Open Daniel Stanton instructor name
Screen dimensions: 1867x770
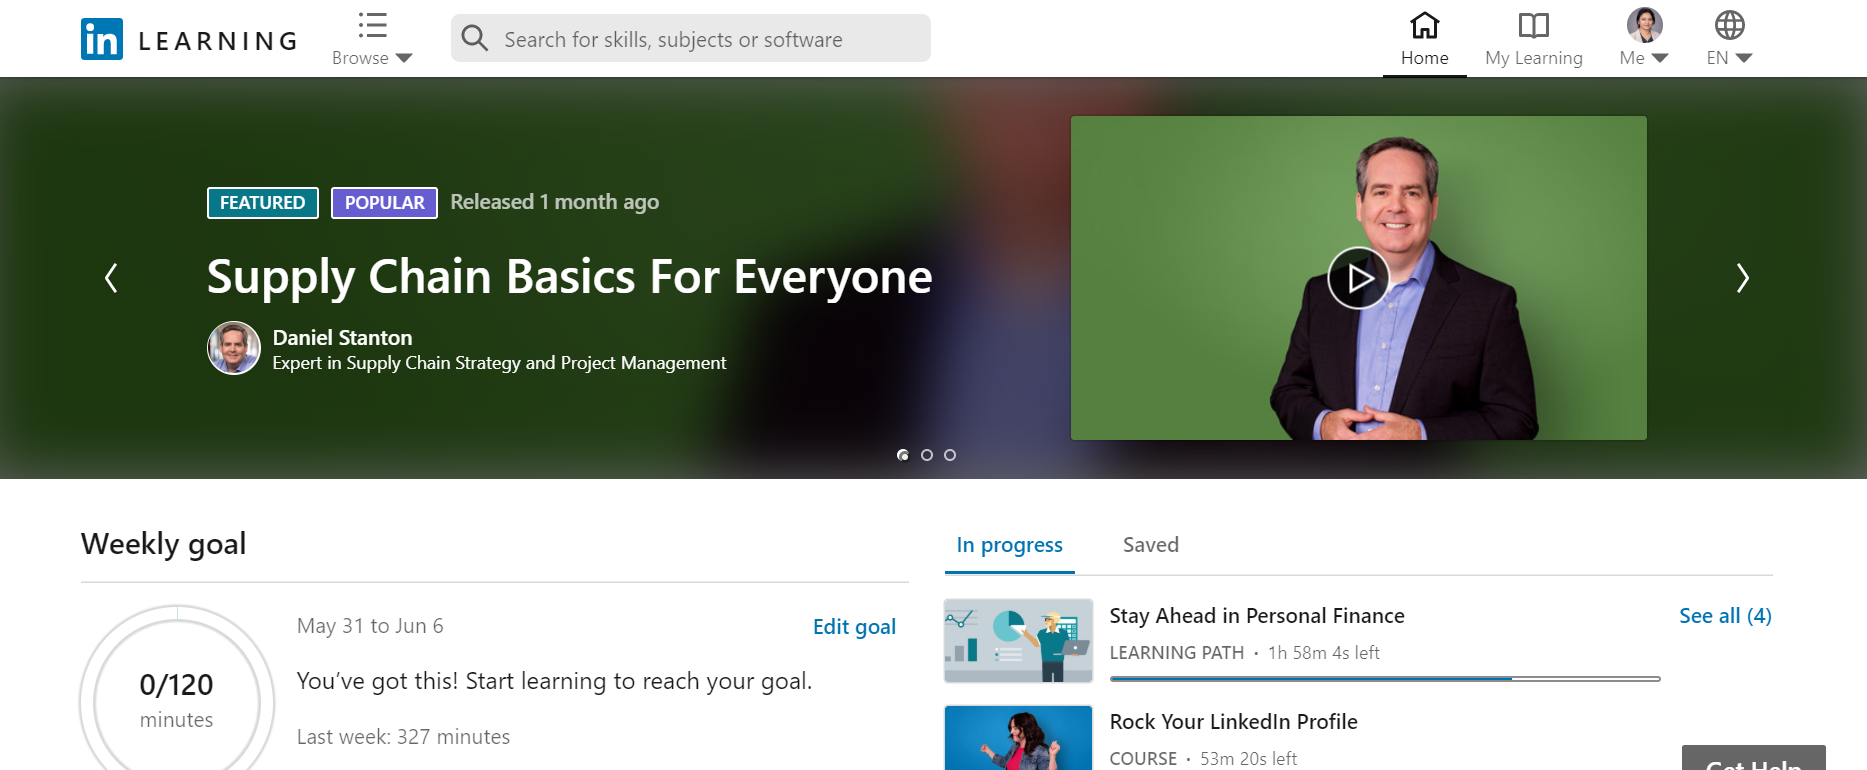tap(342, 338)
